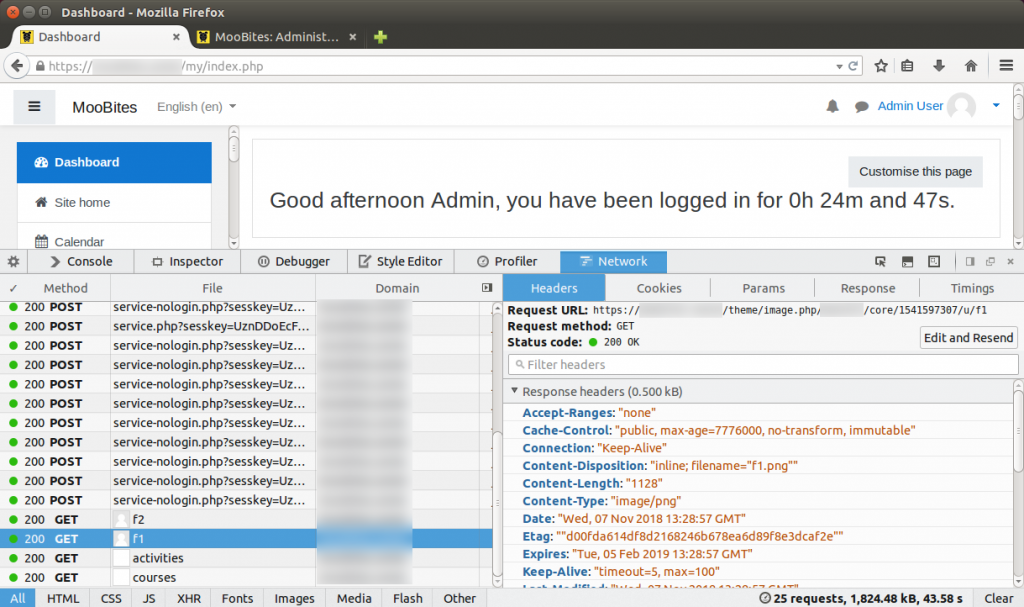This screenshot has width=1024, height=607.
Task: Expand the user menu caret
Action: click(996, 105)
